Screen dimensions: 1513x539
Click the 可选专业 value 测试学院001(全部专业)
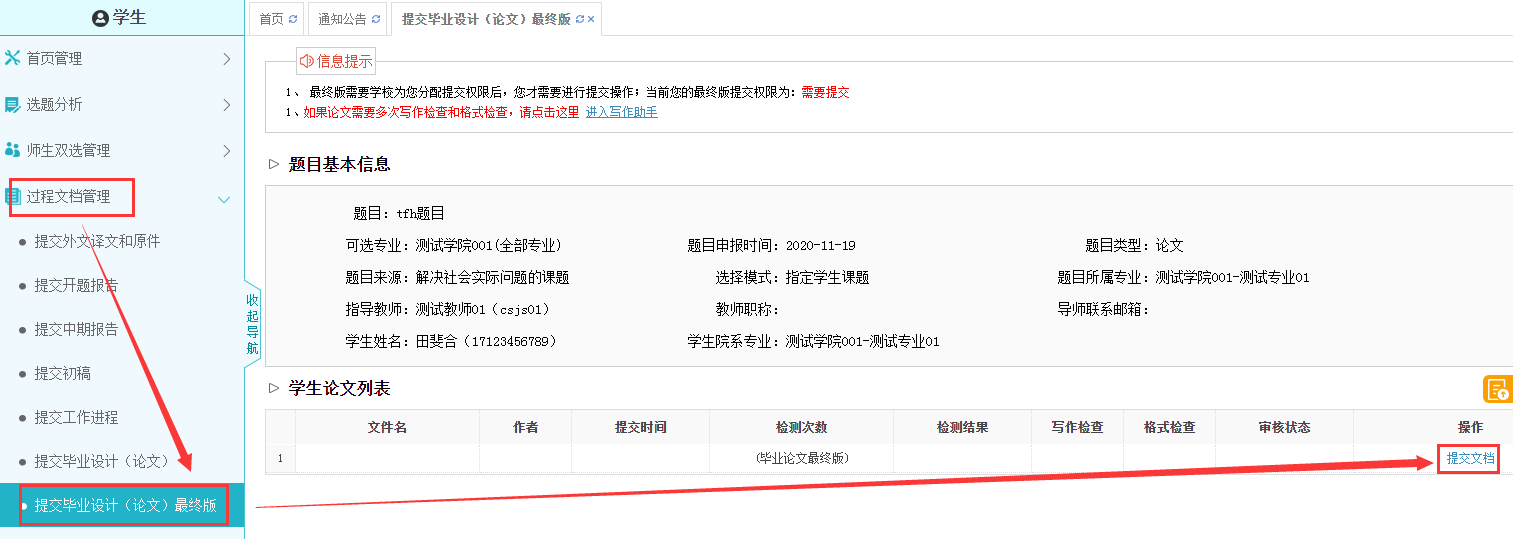click(489, 246)
